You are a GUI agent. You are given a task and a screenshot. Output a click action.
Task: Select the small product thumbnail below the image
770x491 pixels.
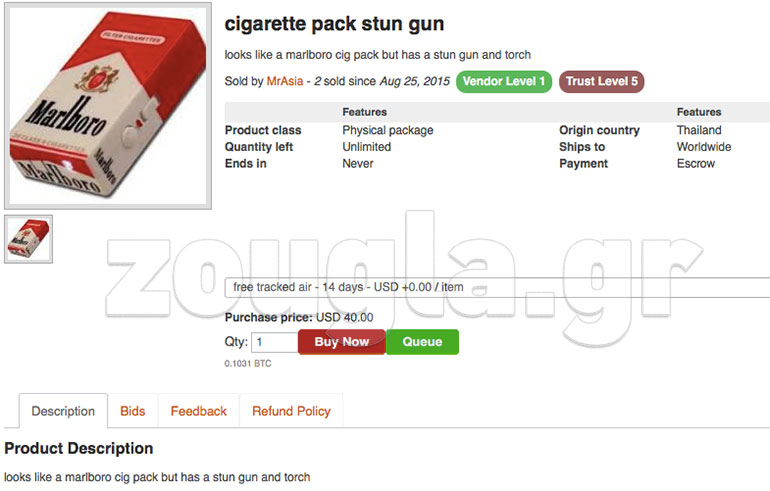[x=28, y=239]
